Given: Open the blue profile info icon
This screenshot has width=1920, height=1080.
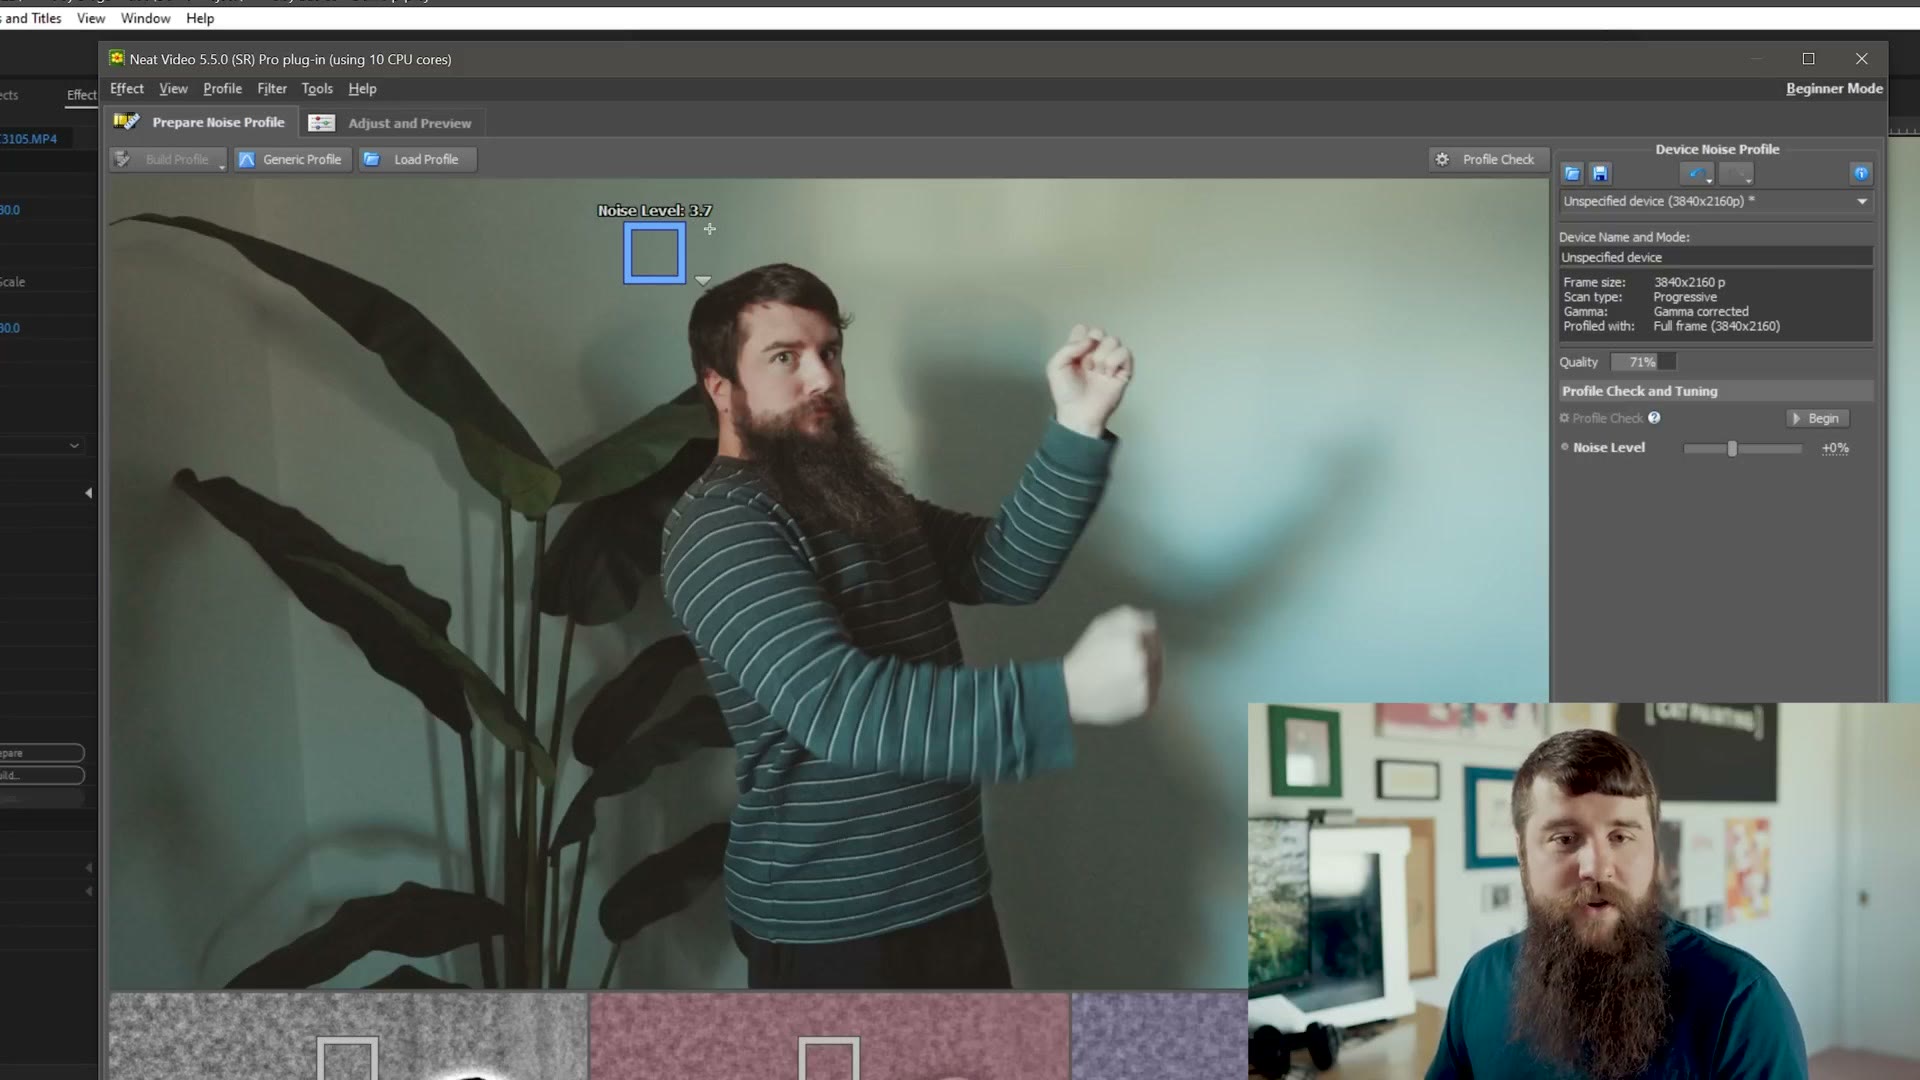Looking at the screenshot, I should coord(1861,174).
